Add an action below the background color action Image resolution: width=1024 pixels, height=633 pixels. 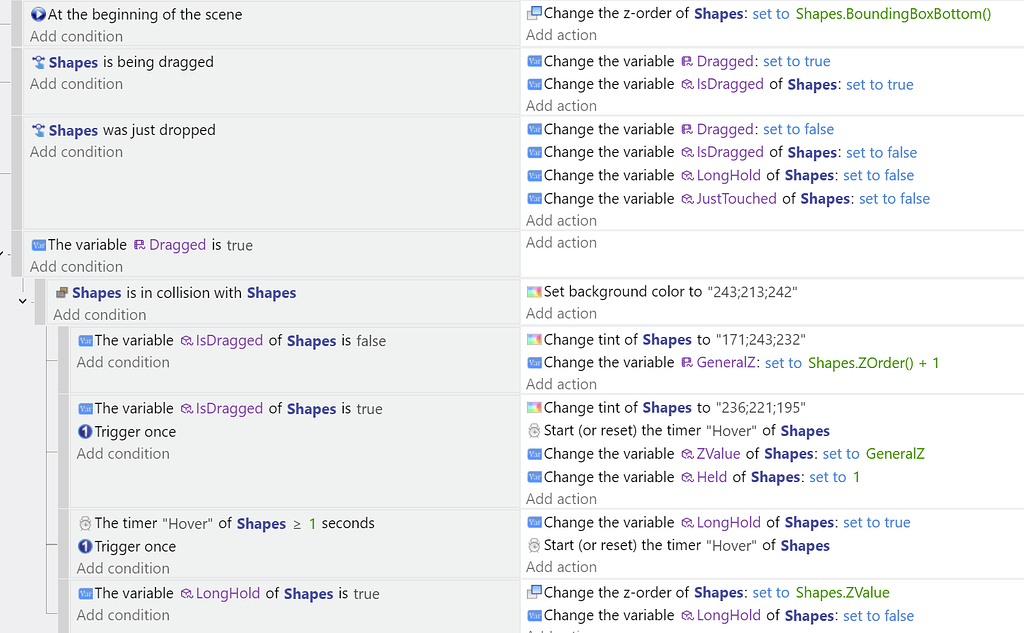561,314
